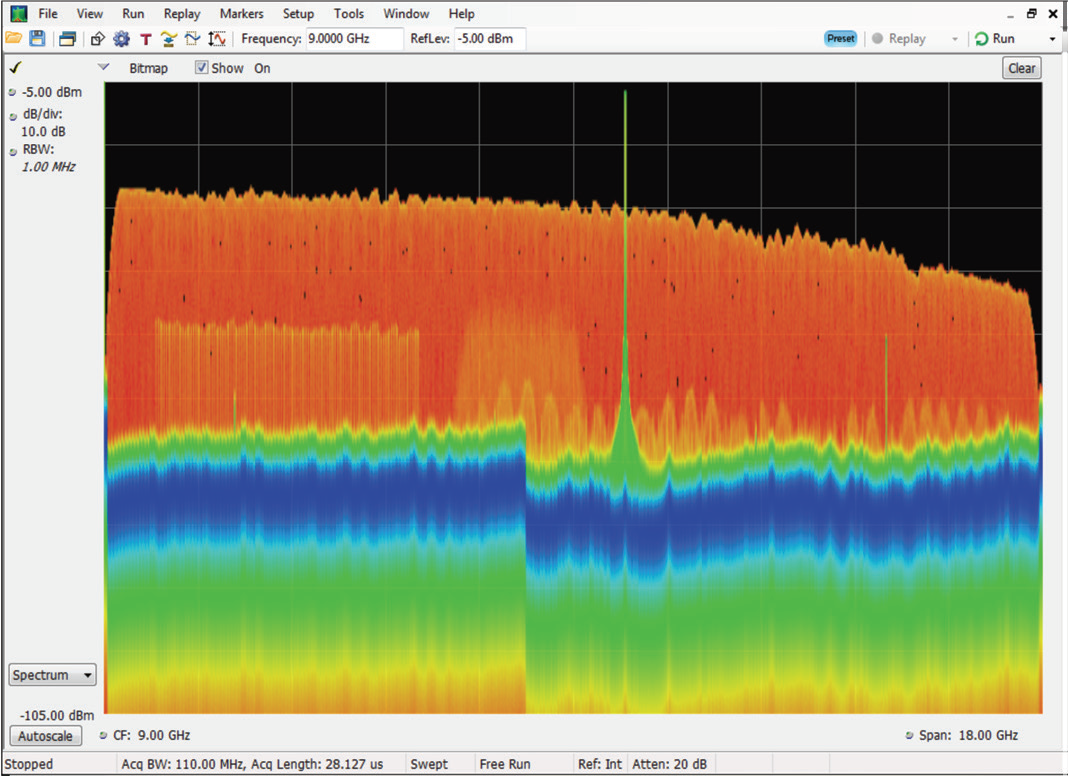This screenshot has height=776, width=1068.
Task: Open the Markers menu
Action: click(241, 13)
